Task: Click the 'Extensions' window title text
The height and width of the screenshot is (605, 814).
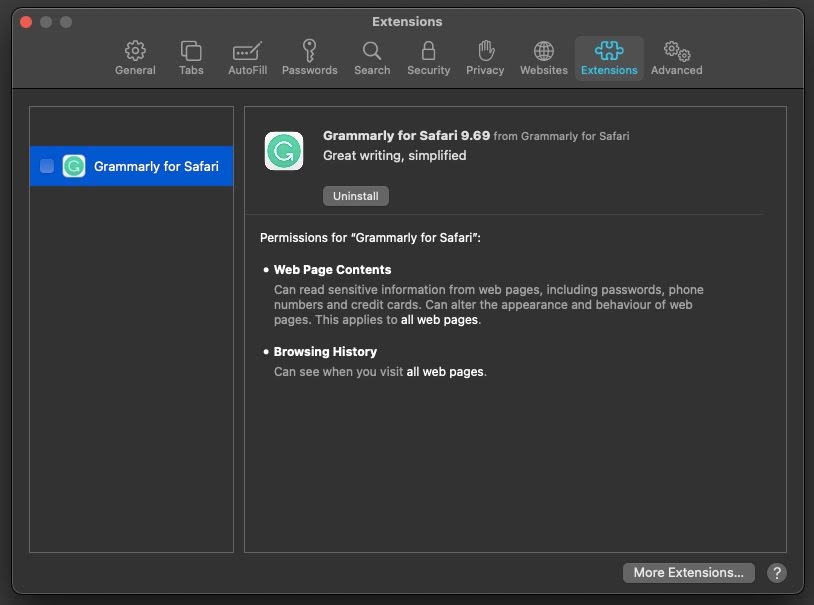Action: tap(407, 22)
